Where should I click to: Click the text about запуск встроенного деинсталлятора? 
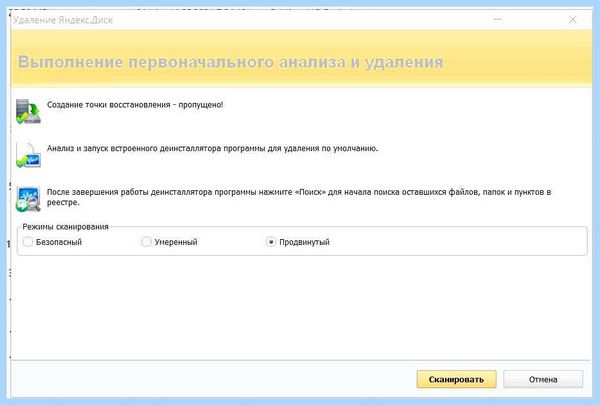(x=212, y=149)
